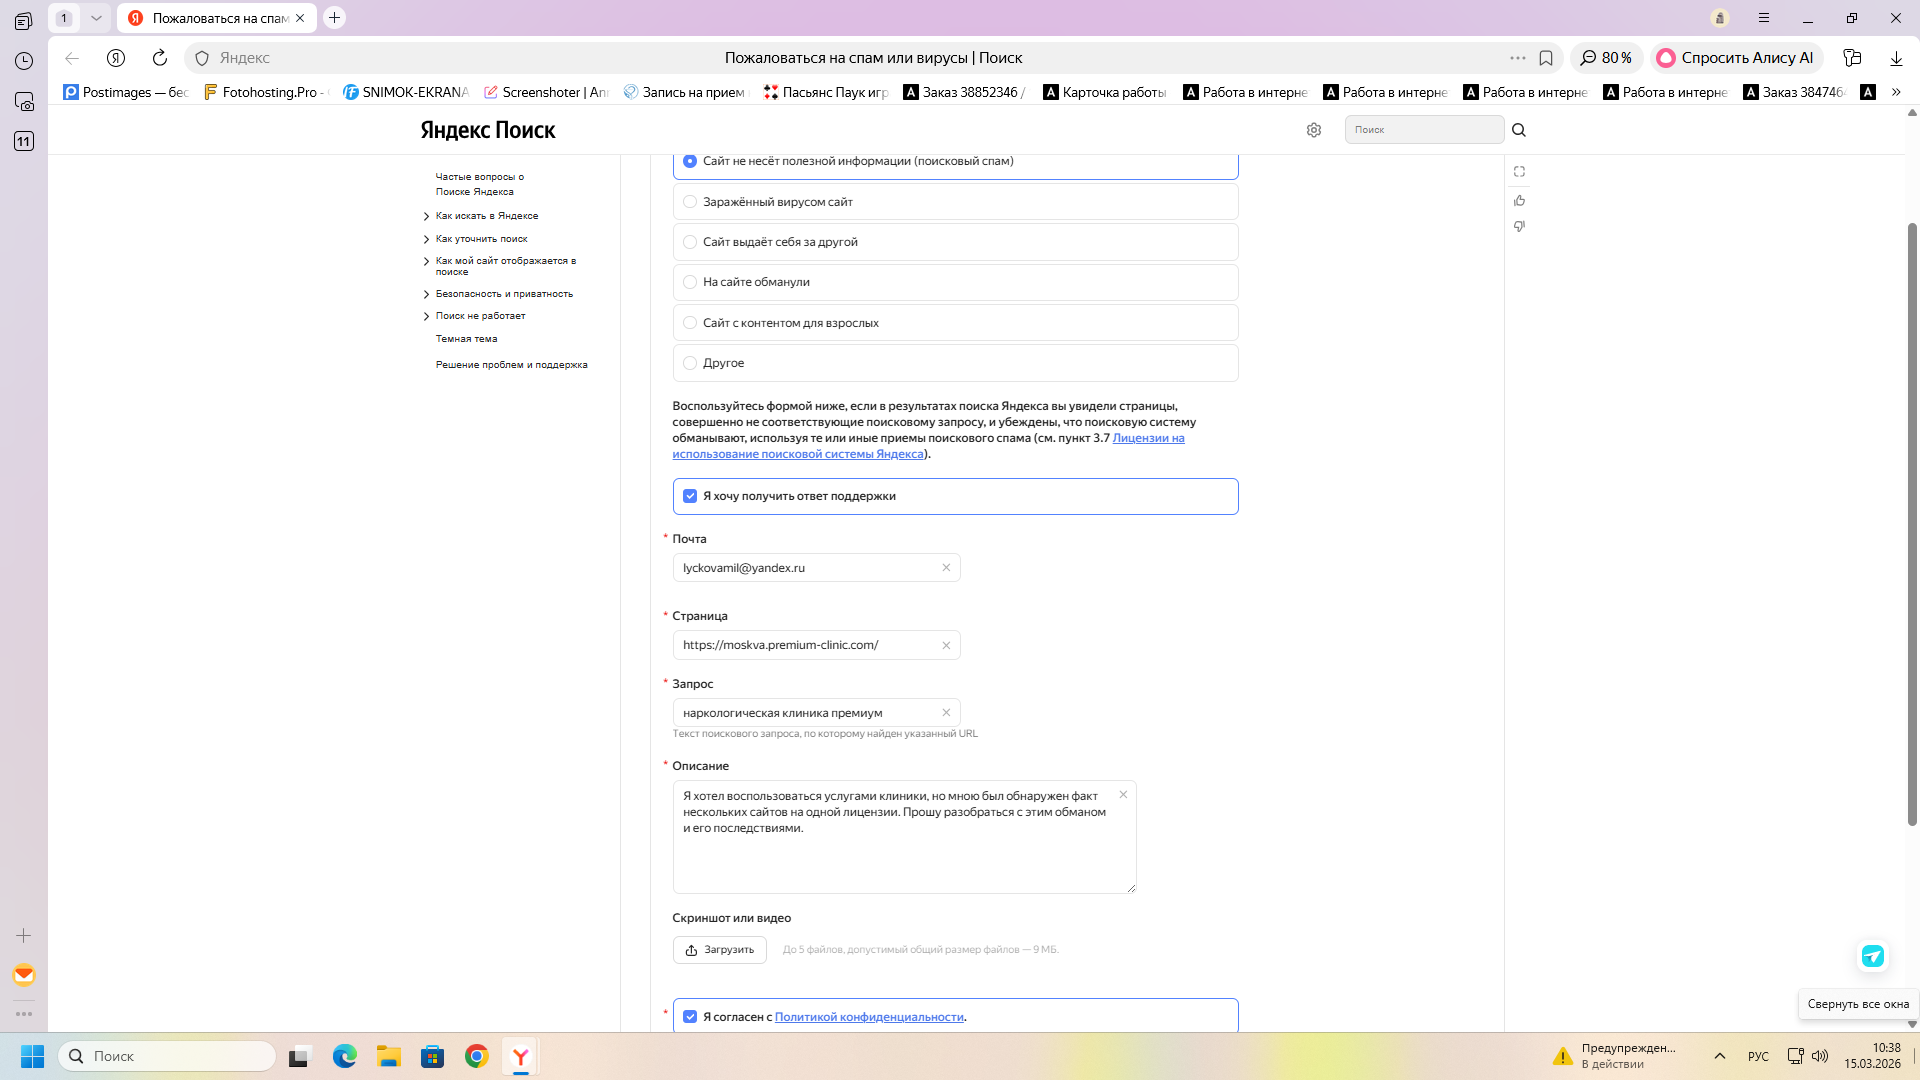Open the fullscreen expand icon beside the form
1920x1080 pixels.
pyautogui.click(x=1519, y=172)
